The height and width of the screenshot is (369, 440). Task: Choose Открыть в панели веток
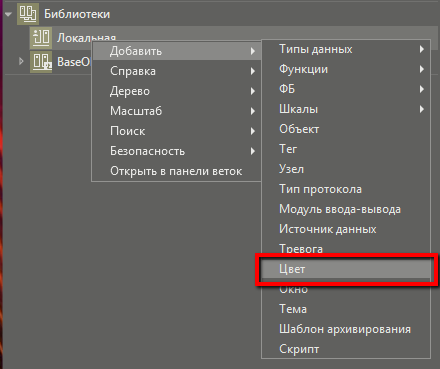pos(177,171)
